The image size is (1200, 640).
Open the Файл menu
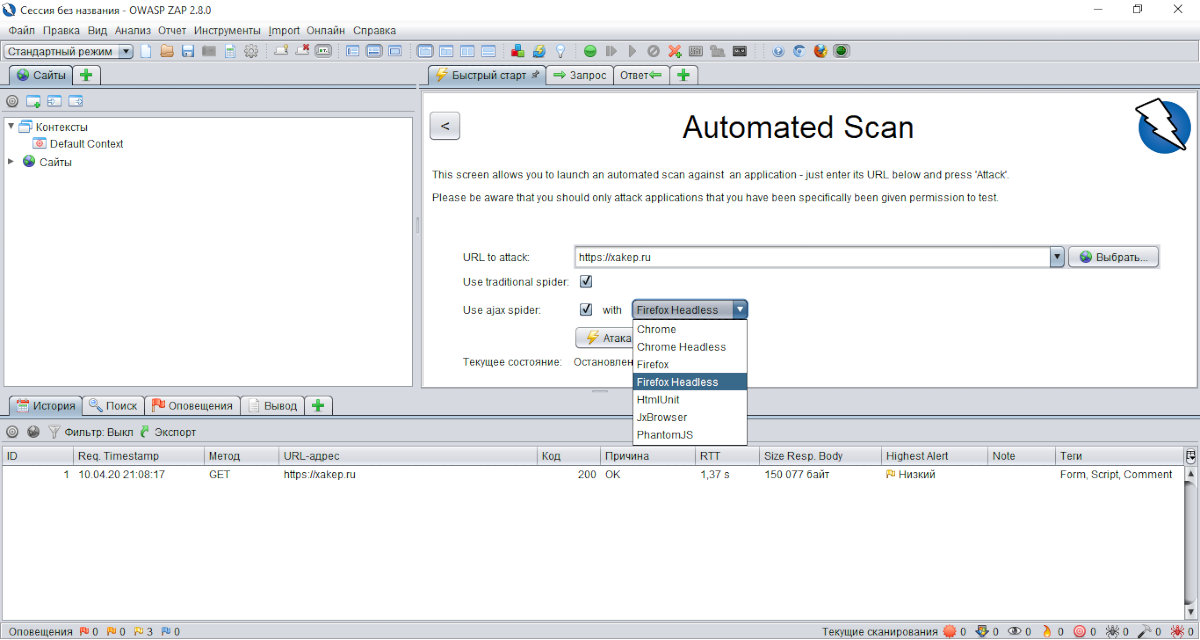(21, 30)
